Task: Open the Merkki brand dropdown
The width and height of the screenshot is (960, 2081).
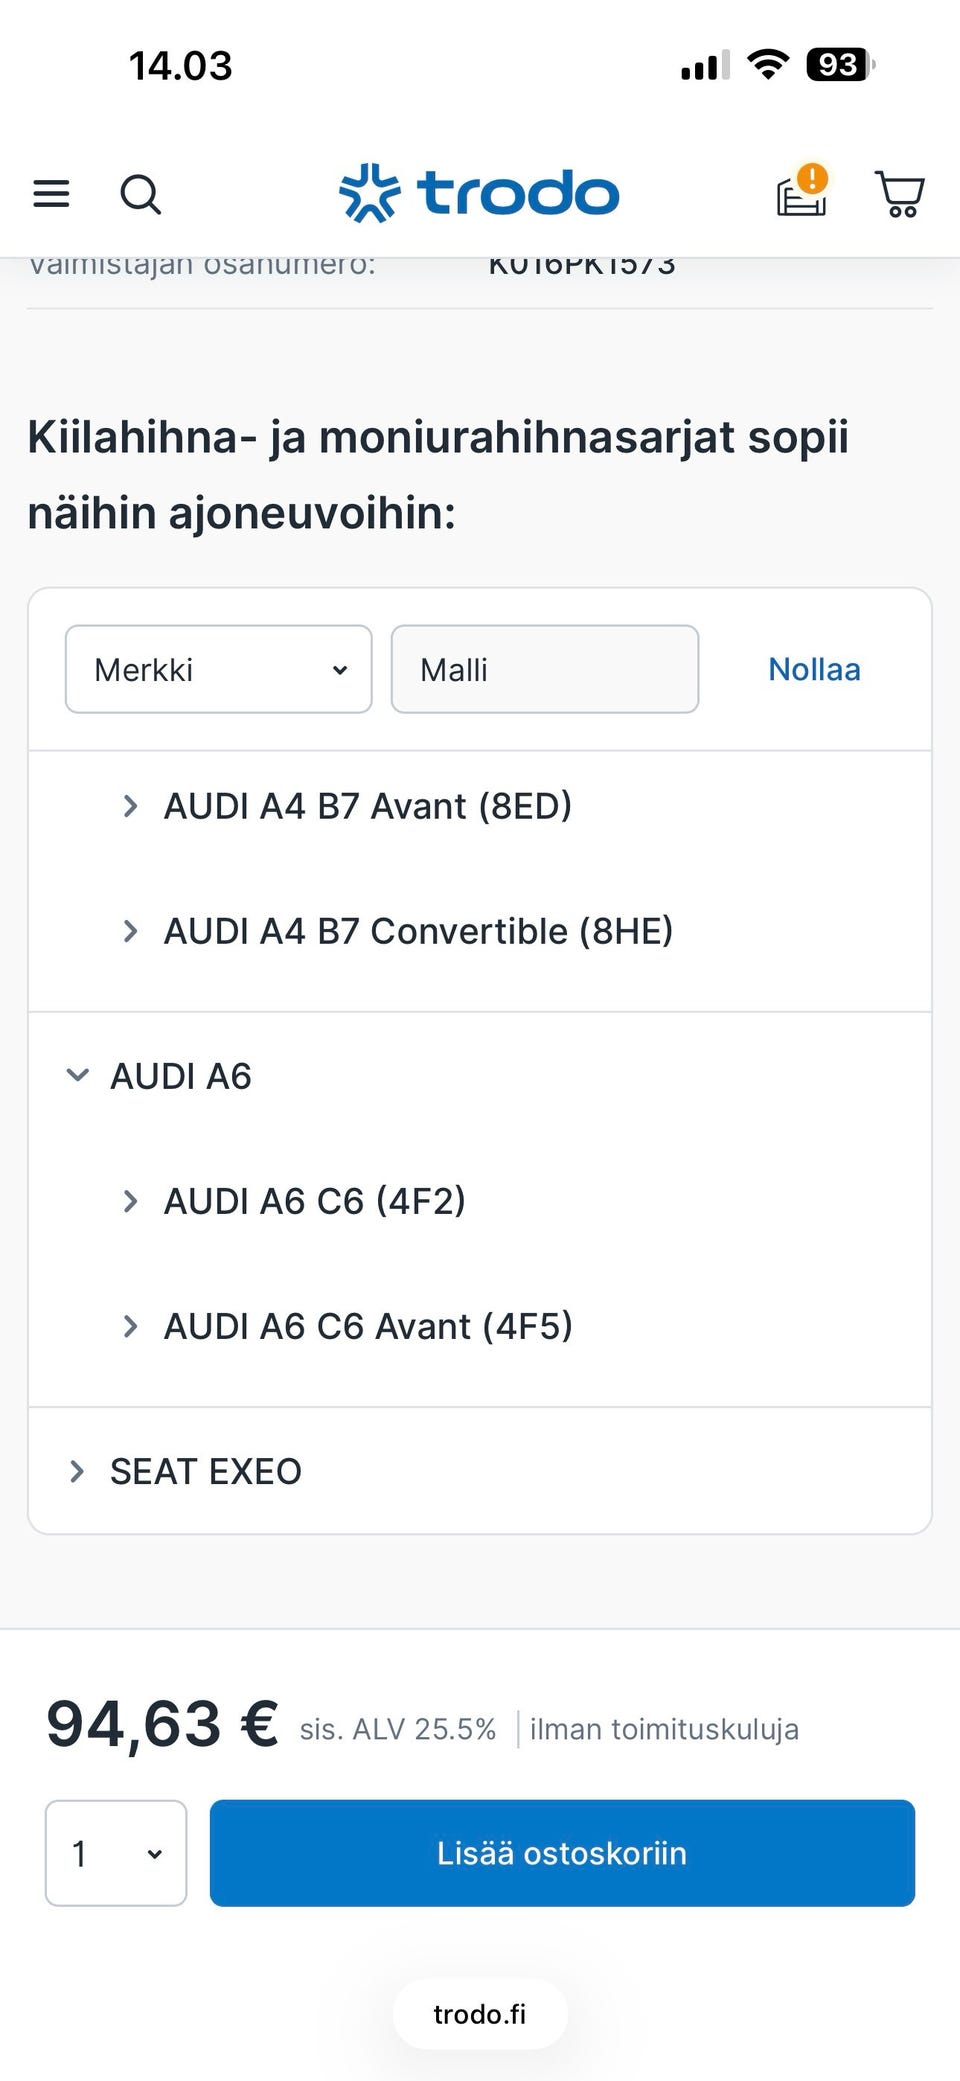Action: 219,669
